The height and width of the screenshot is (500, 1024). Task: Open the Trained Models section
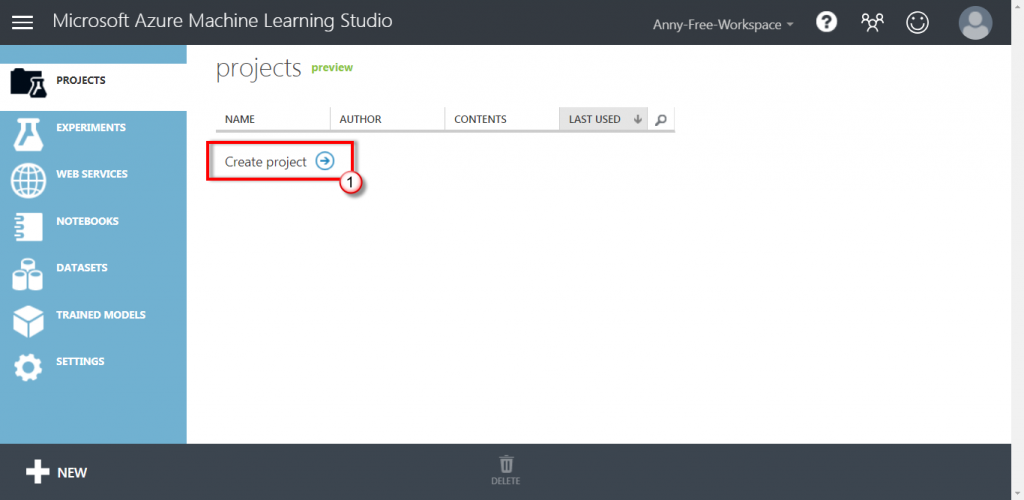point(93,321)
